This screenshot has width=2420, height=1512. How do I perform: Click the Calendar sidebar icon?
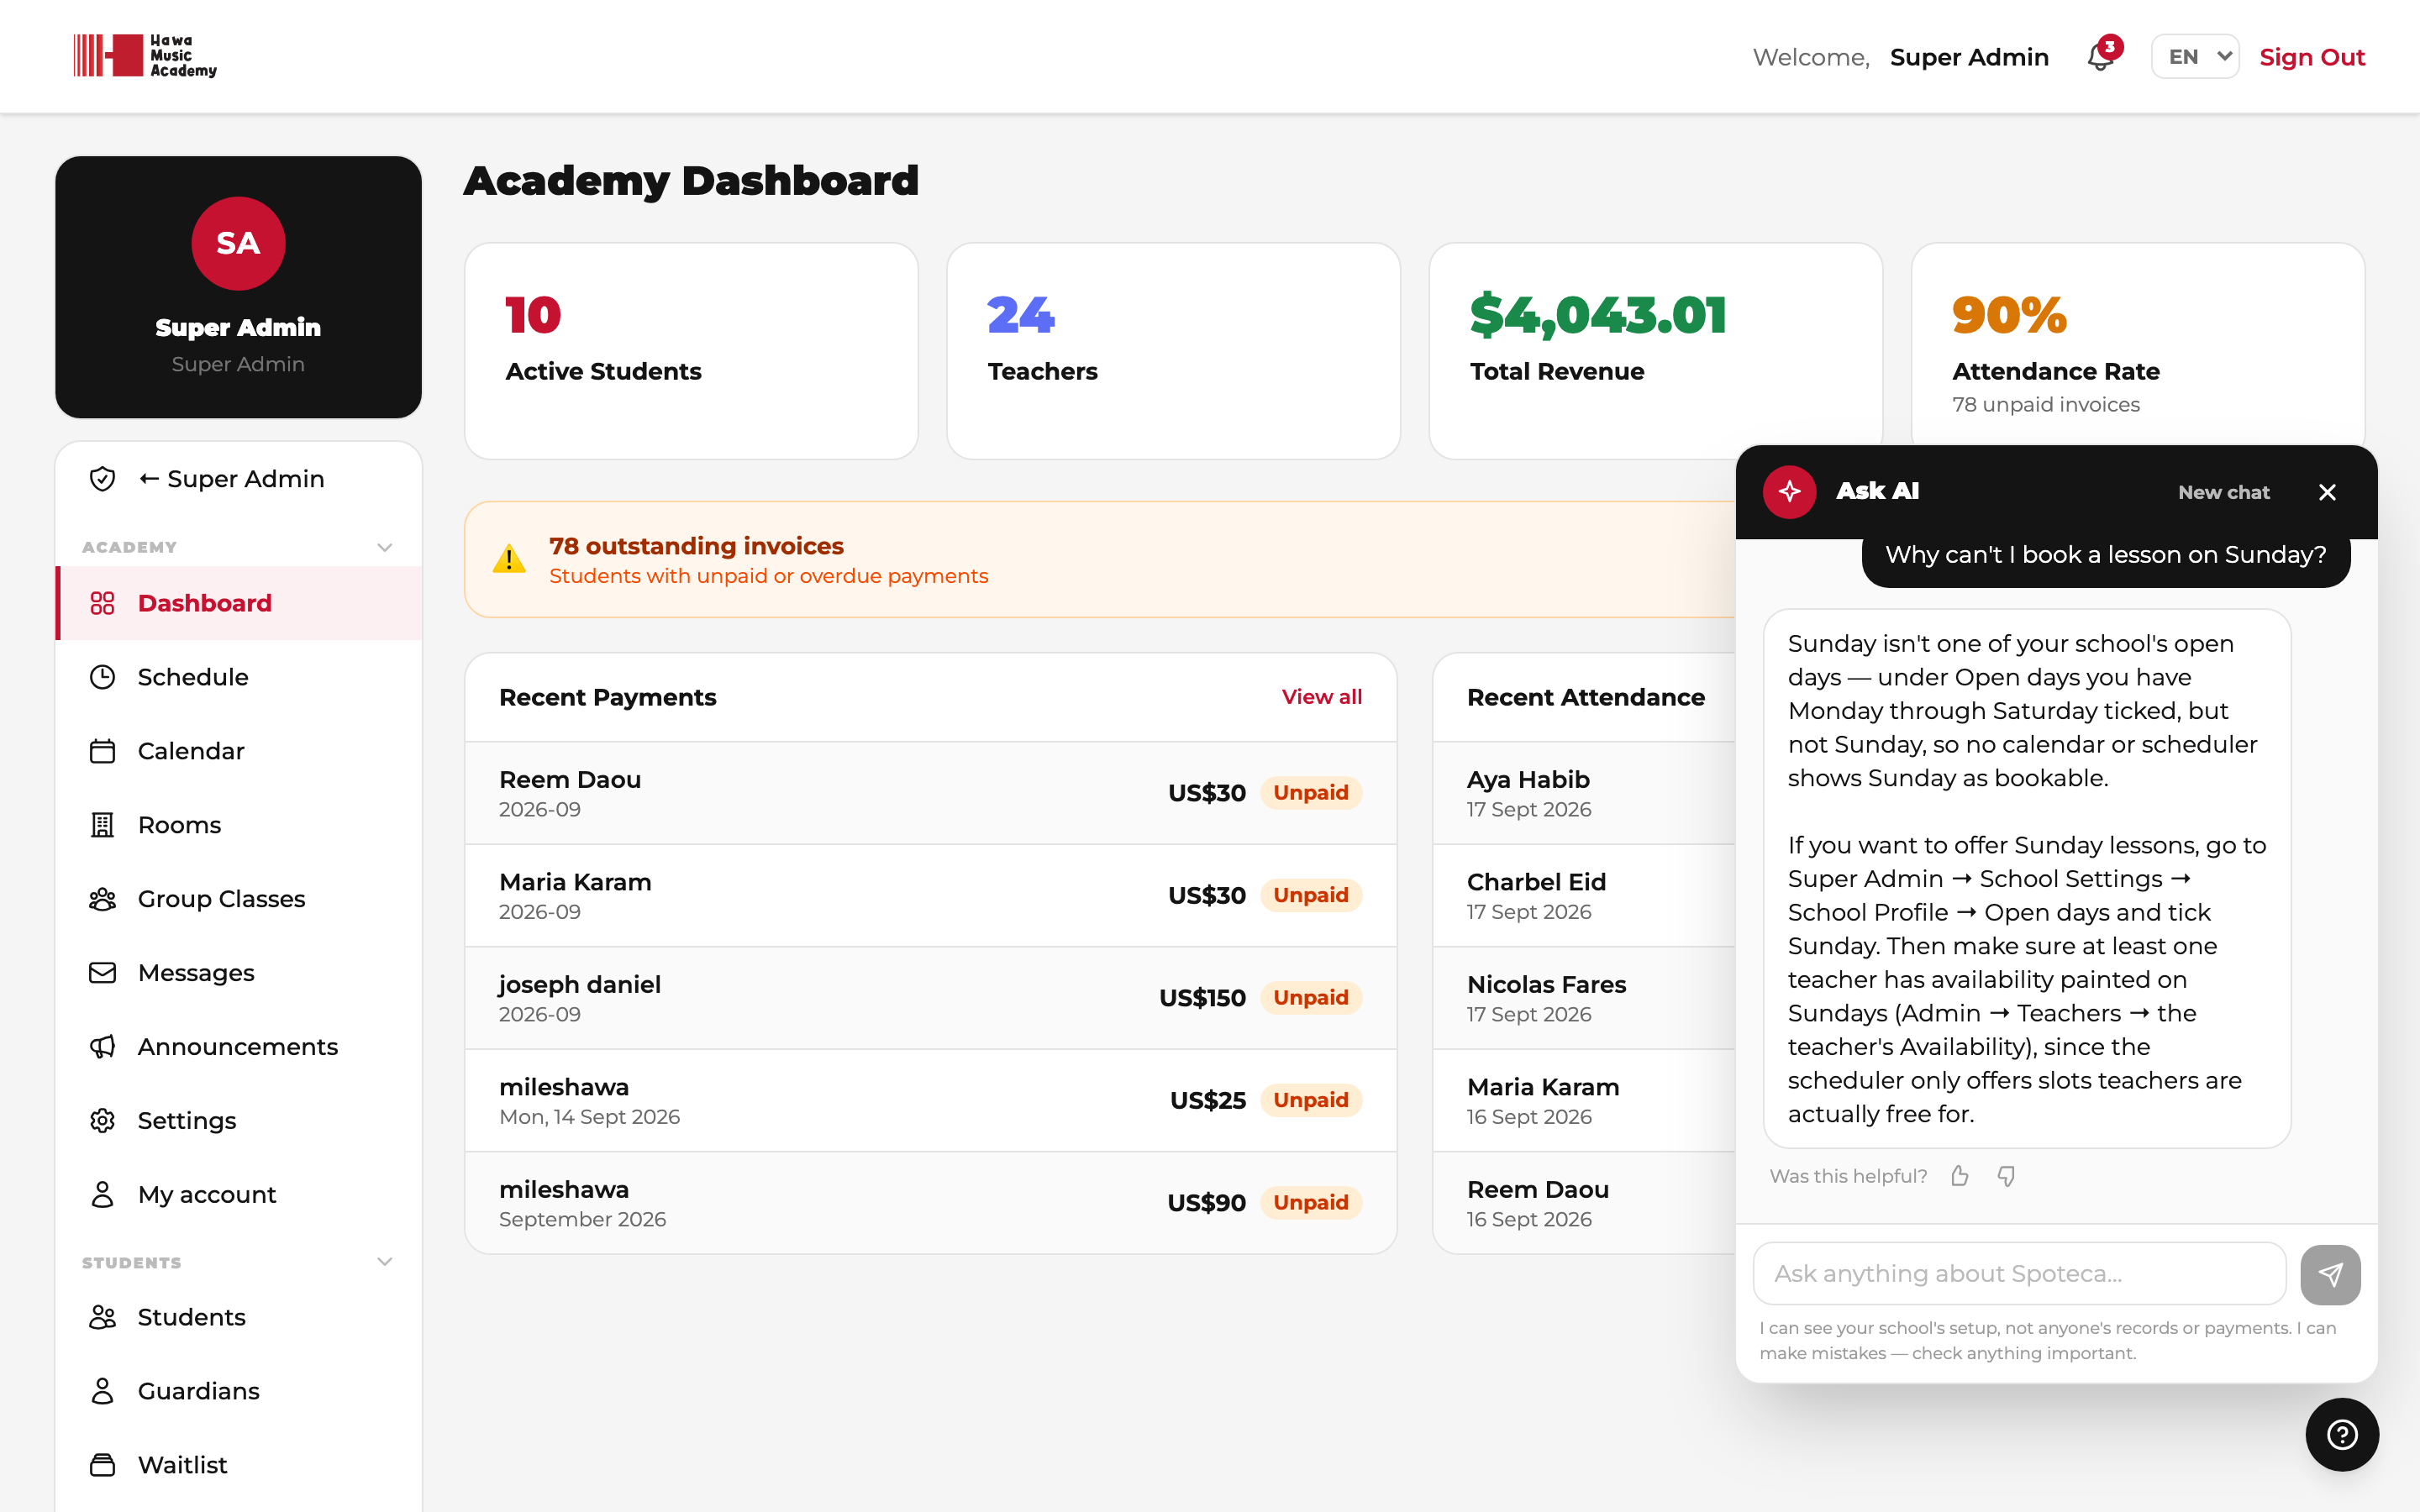[102, 751]
